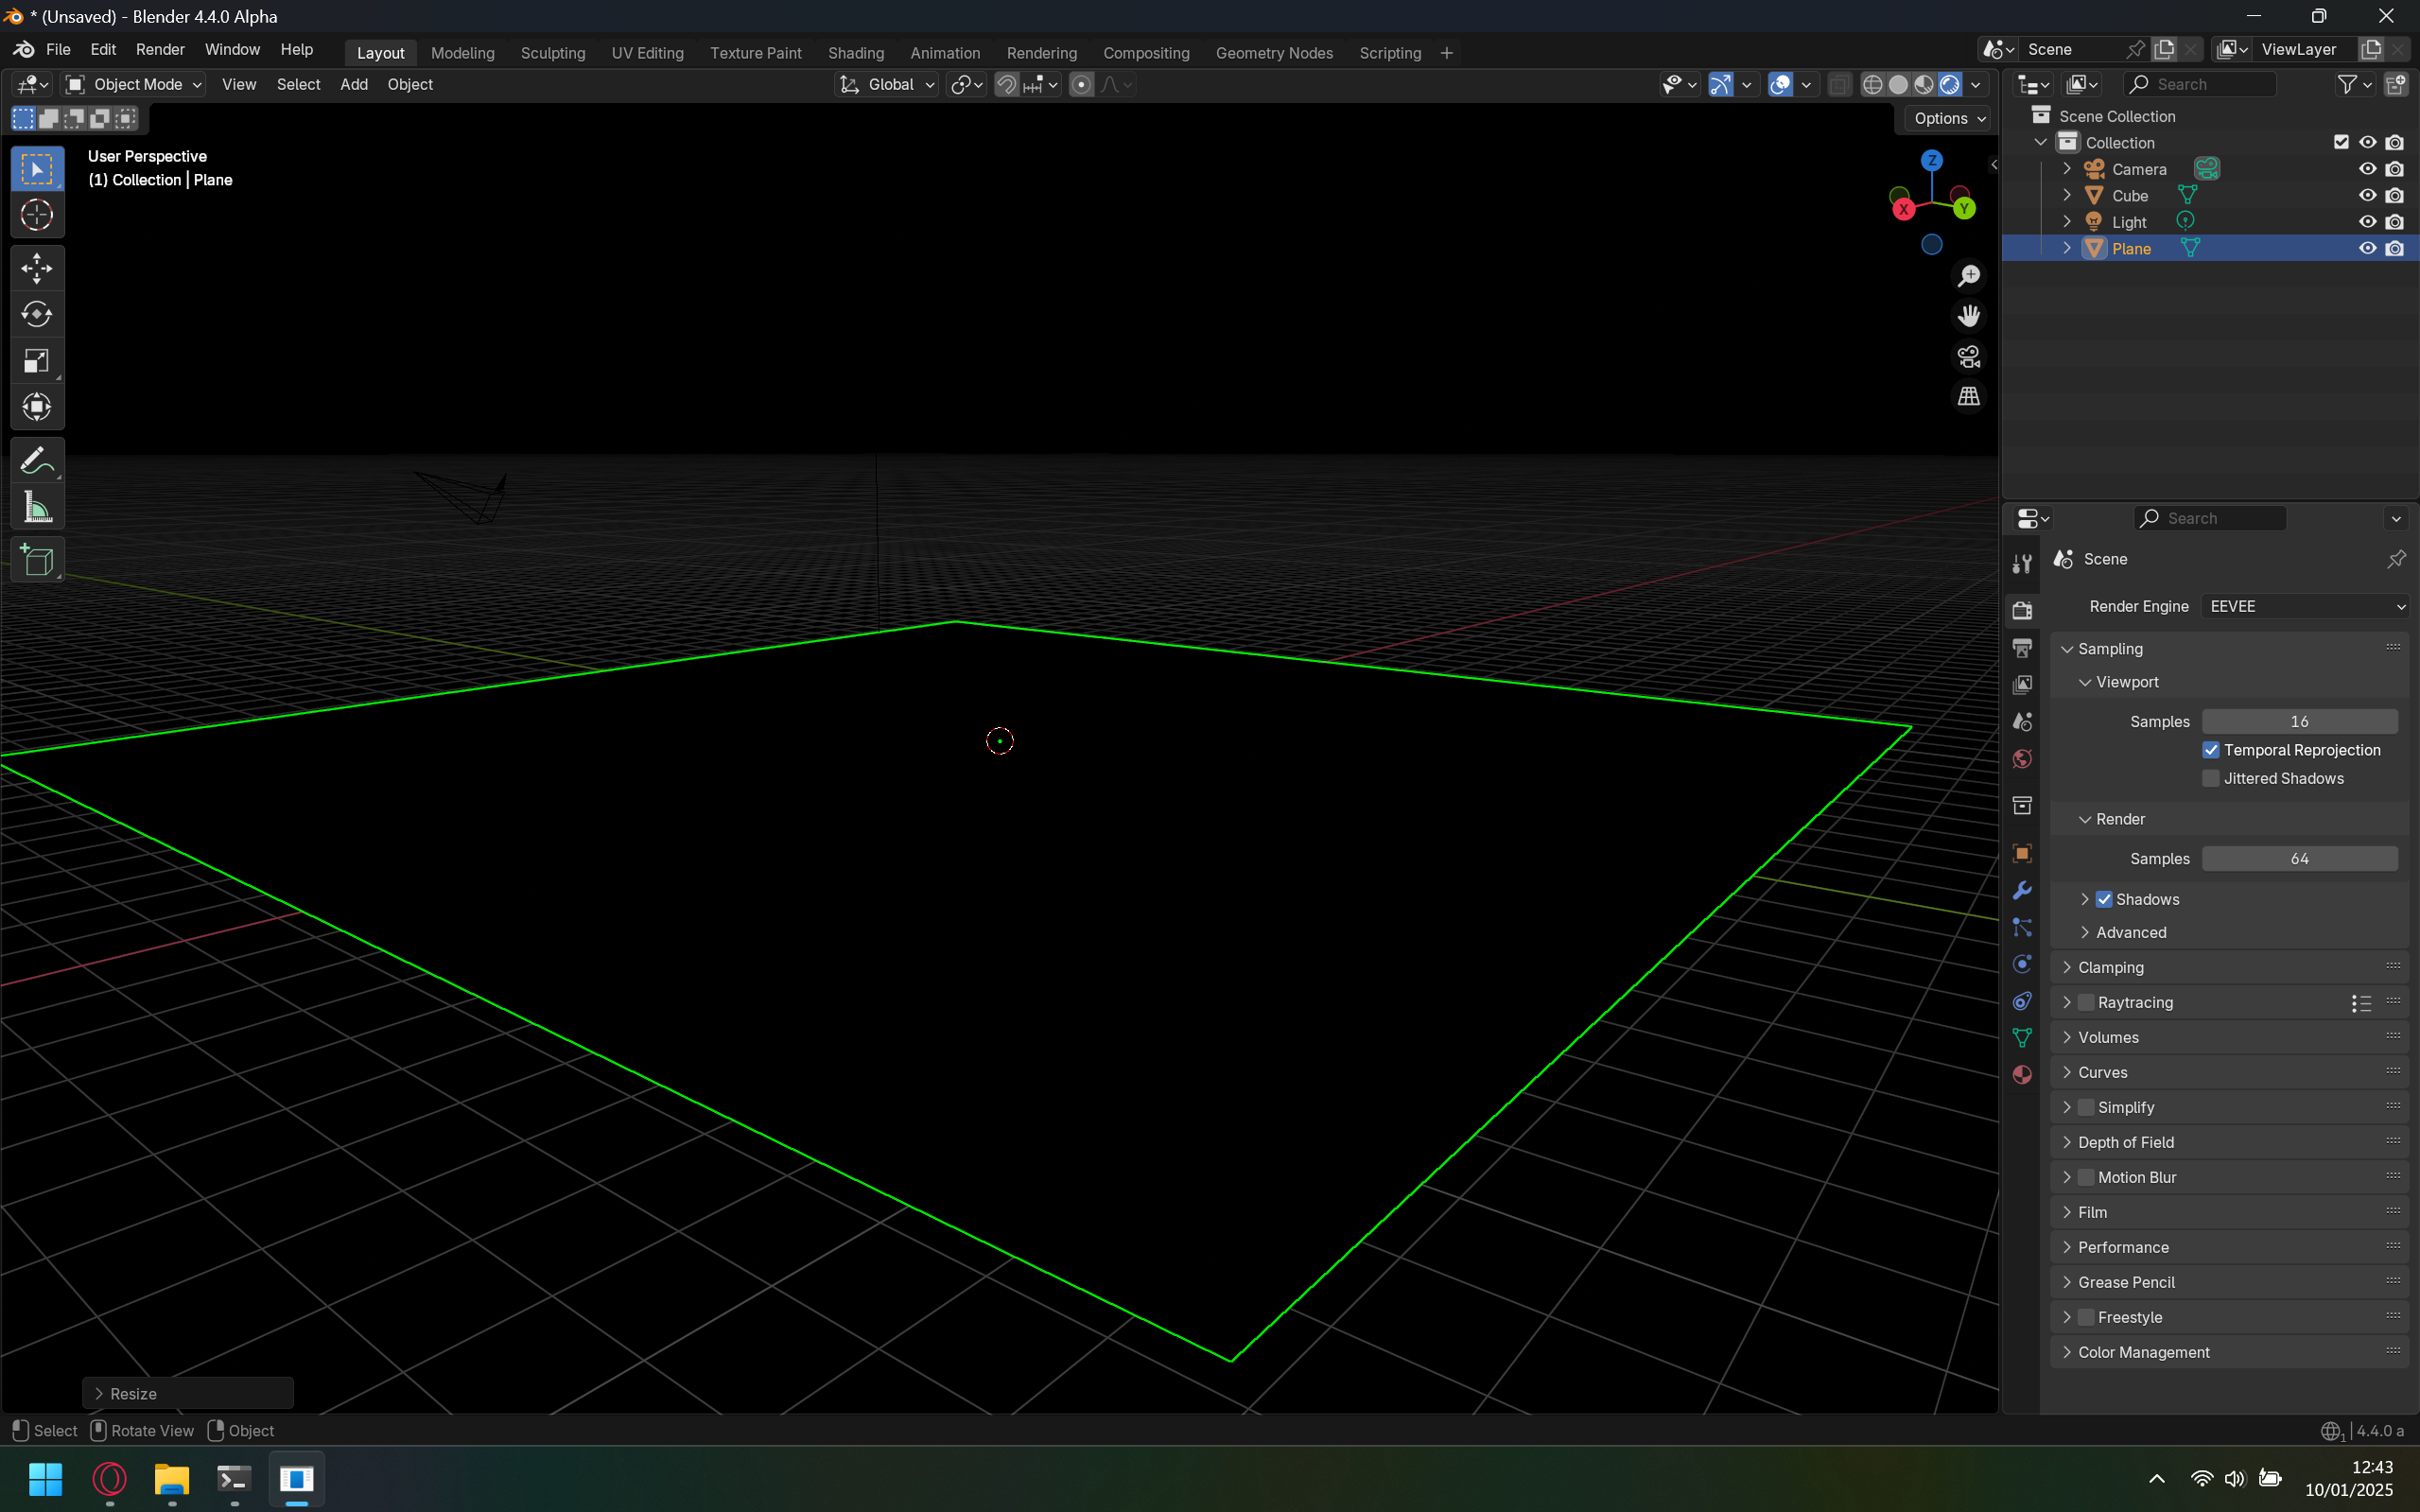Toggle camera view icon in viewport

(x=1968, y=356)
